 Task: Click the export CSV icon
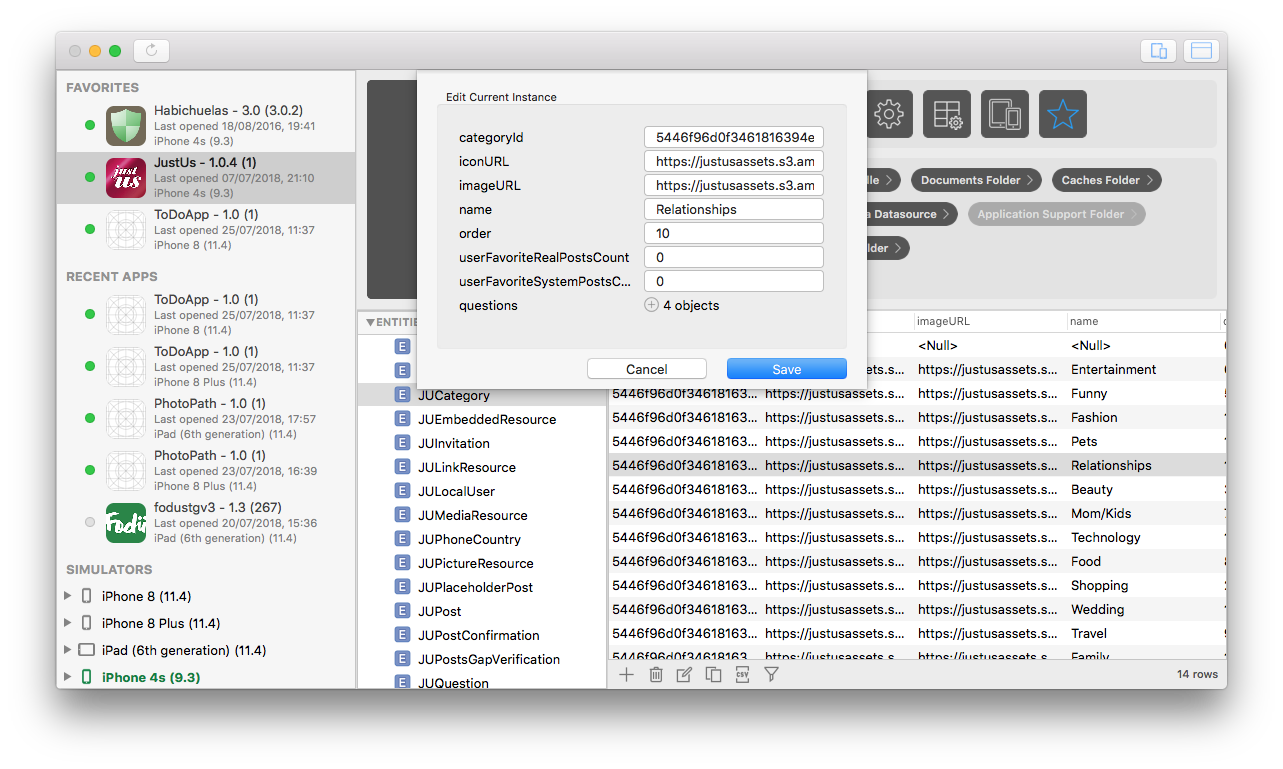(x=742, y=675)
